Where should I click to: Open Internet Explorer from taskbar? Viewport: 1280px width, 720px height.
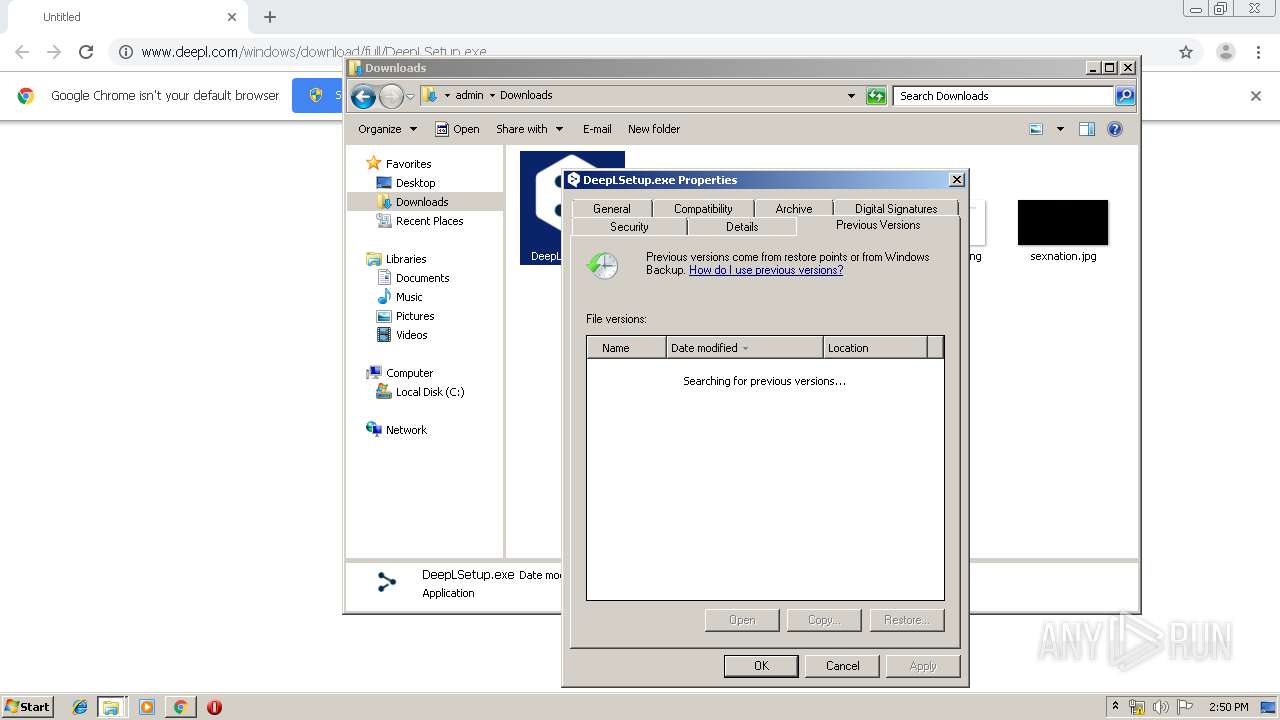(80, 707)
